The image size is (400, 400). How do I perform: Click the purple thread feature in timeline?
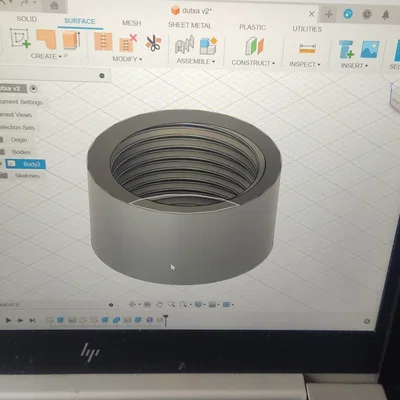click(x=149, y=320)
